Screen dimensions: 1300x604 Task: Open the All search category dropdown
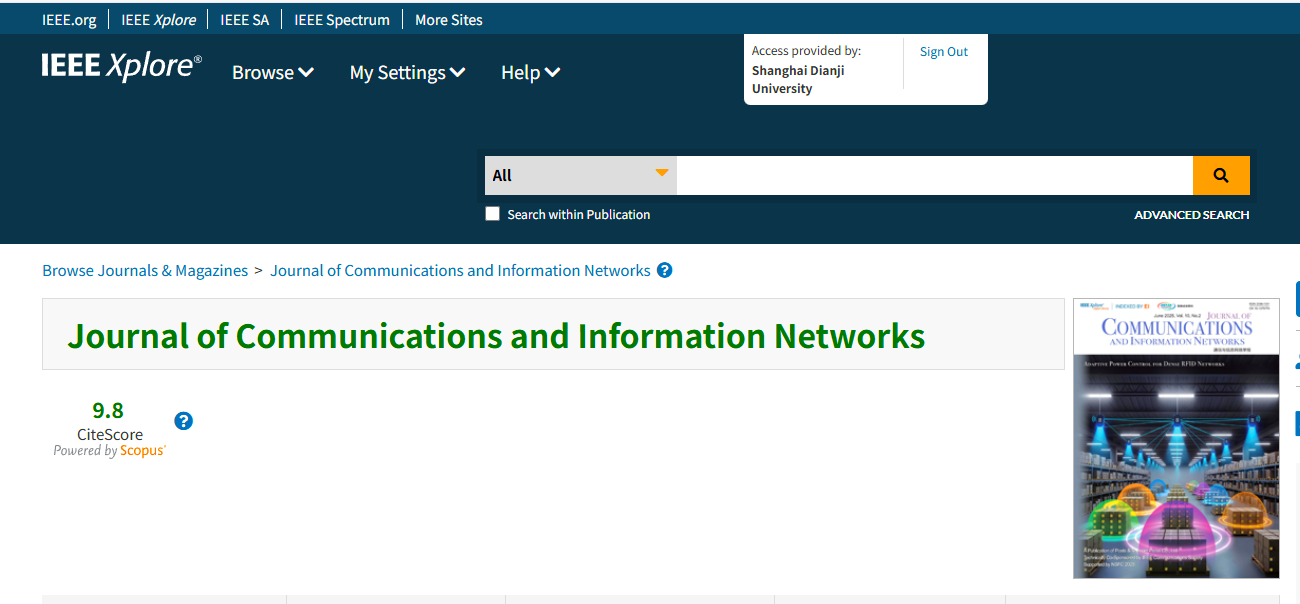click(581, 175)
